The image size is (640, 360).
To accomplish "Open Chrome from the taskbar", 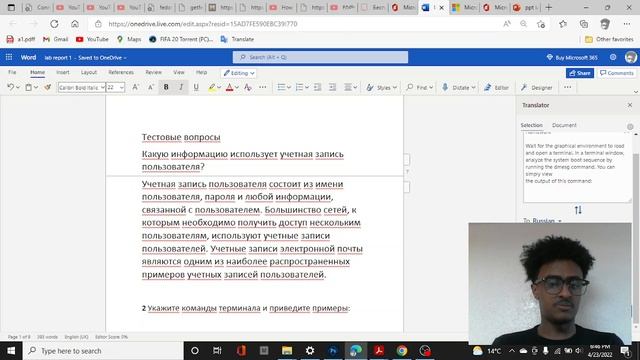I will [x=402, y=351].
